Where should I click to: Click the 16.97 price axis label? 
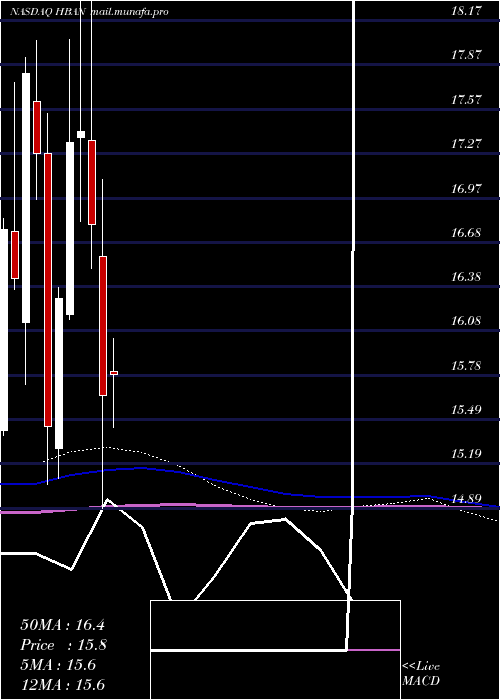click(467, 188)
